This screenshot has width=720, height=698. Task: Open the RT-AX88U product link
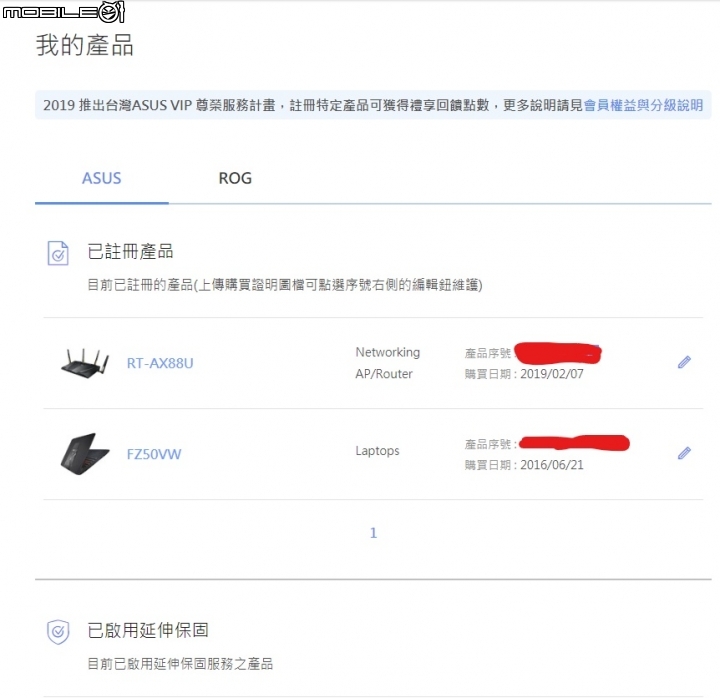[x=160, y=363]
